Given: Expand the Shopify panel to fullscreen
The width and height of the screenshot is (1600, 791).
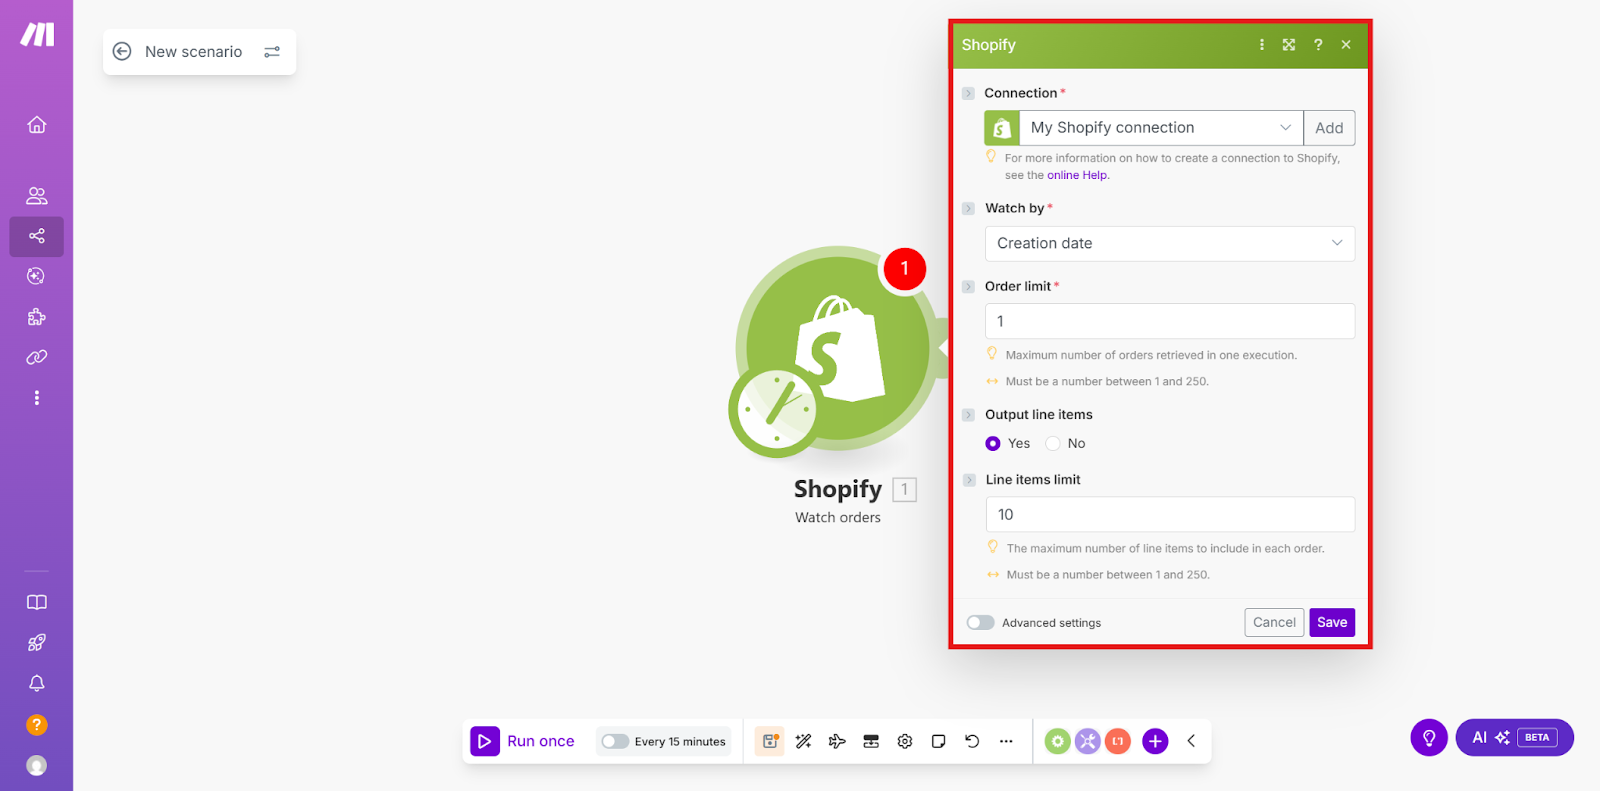Looking at the screenshot, I should pyautogui.click(x=1289, y=45).
